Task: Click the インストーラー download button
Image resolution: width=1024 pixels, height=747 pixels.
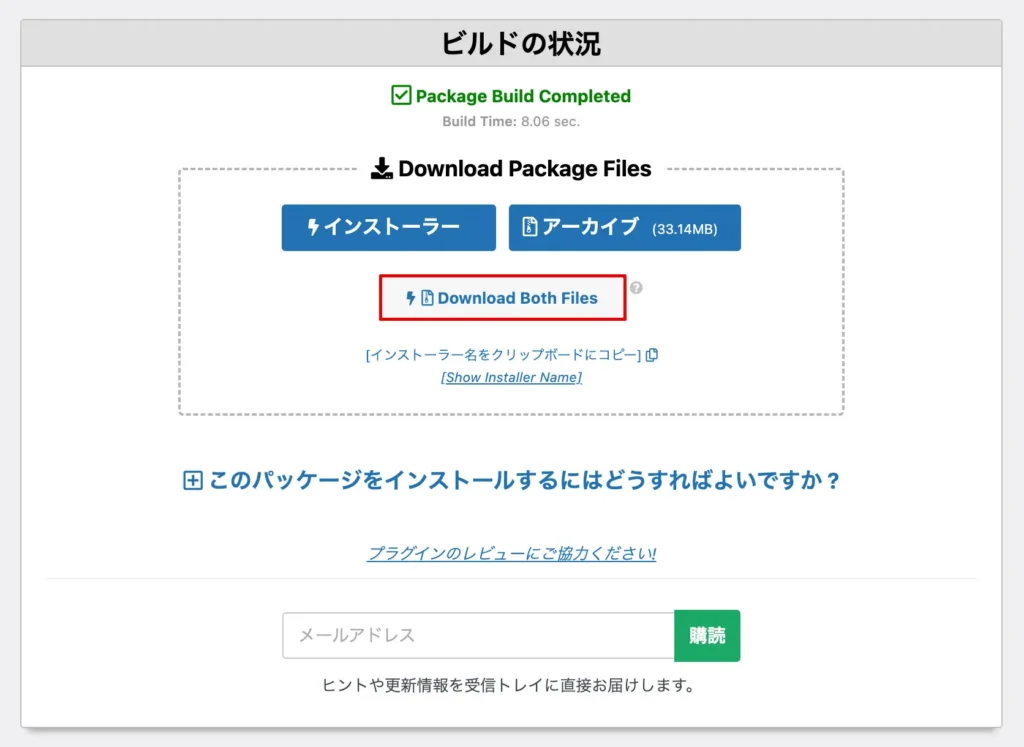Action: [x=389, y=227]
